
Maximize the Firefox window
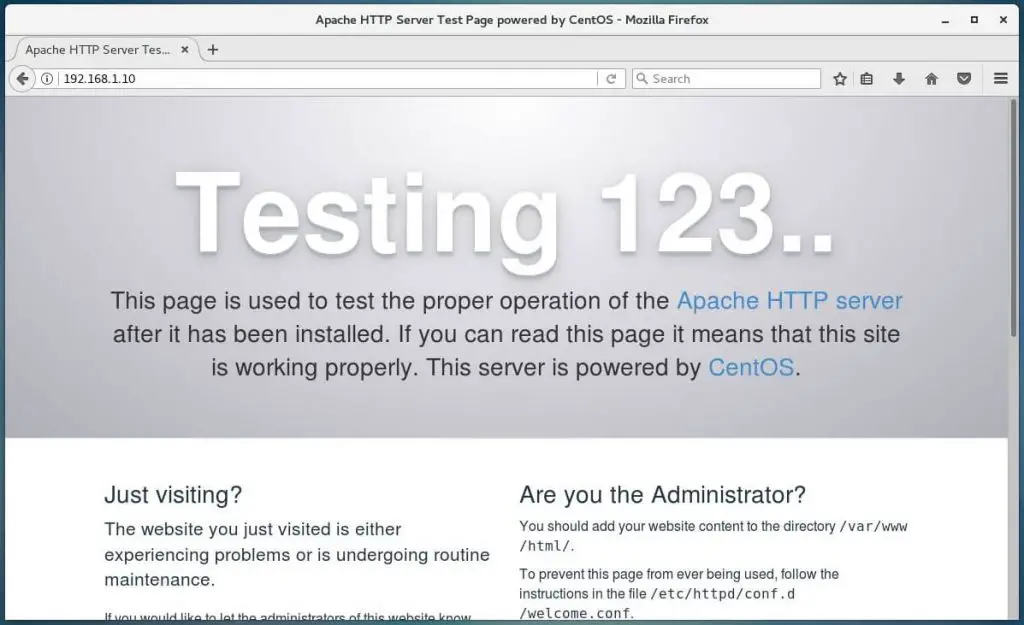tap(974, 20)
